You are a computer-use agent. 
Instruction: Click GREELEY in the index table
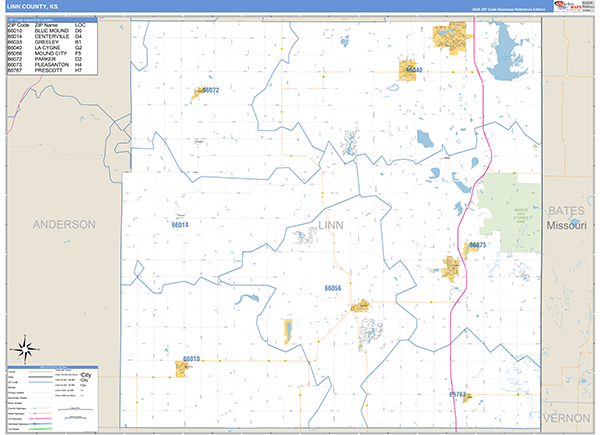tap(47, 42)
